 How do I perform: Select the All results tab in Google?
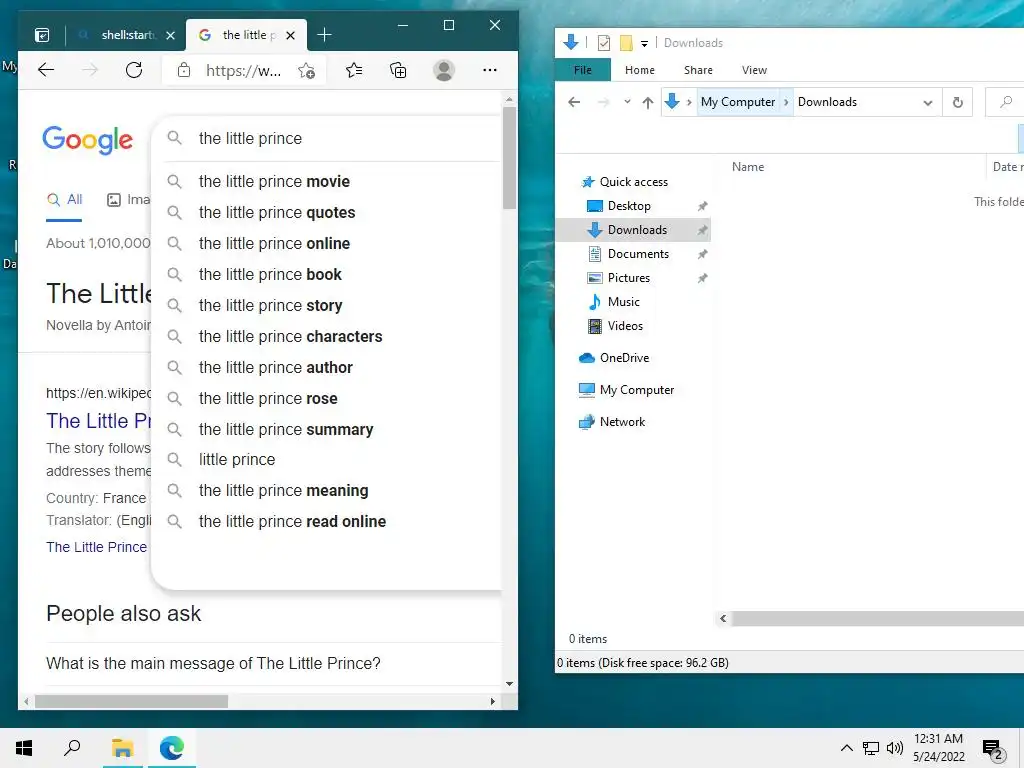pyautogui.click(x=64, y=200)
